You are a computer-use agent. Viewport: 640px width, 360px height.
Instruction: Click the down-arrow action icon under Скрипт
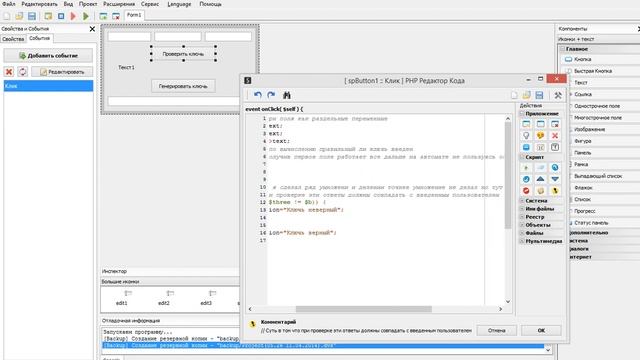[555, 179]
